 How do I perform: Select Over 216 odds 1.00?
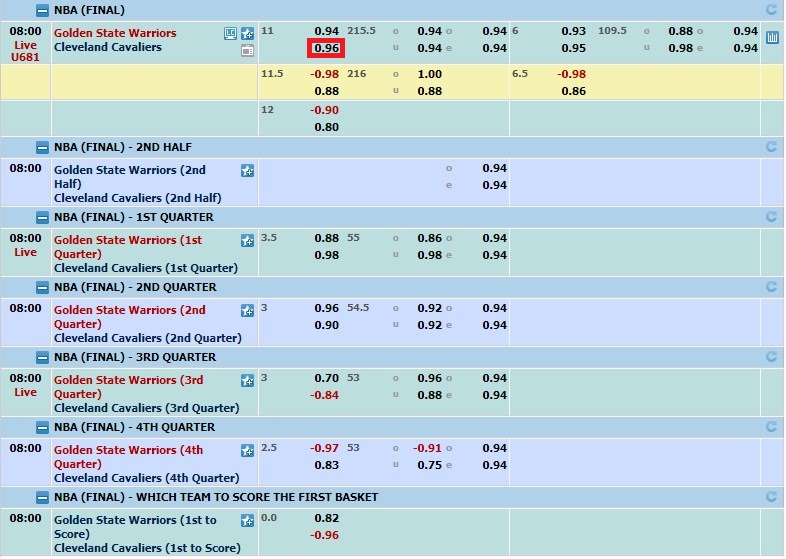tap(429, 74)
